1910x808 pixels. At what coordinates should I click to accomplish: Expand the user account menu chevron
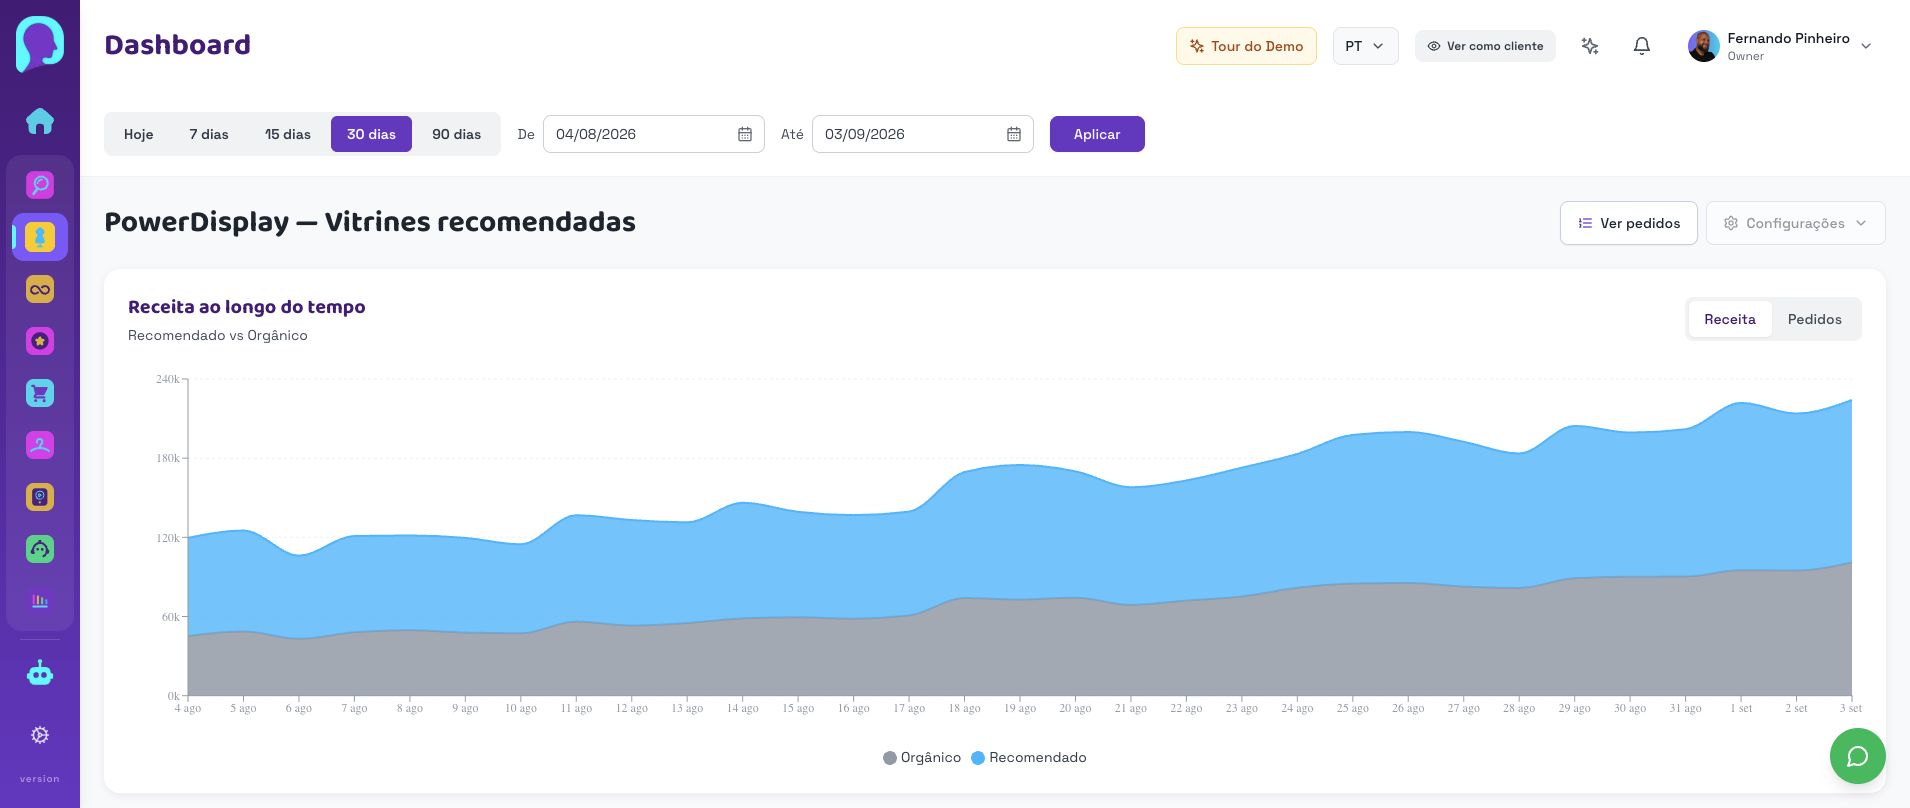coord(1866,46)
